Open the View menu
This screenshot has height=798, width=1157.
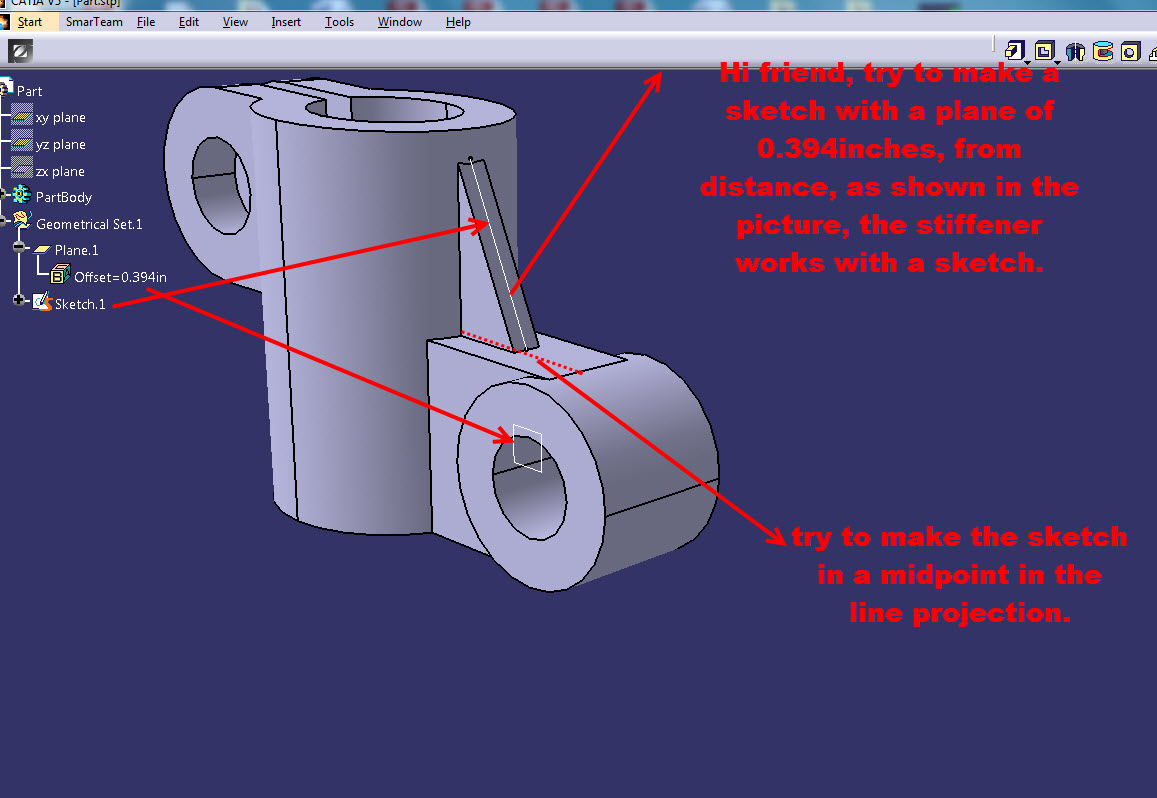click(x=235, y=22)
